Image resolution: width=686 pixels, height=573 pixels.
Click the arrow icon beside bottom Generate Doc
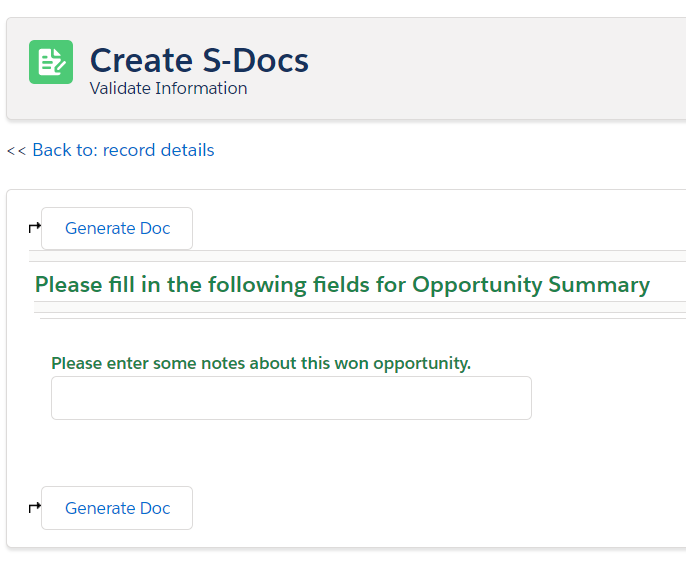pyautogui.click(x=35, y=507)
